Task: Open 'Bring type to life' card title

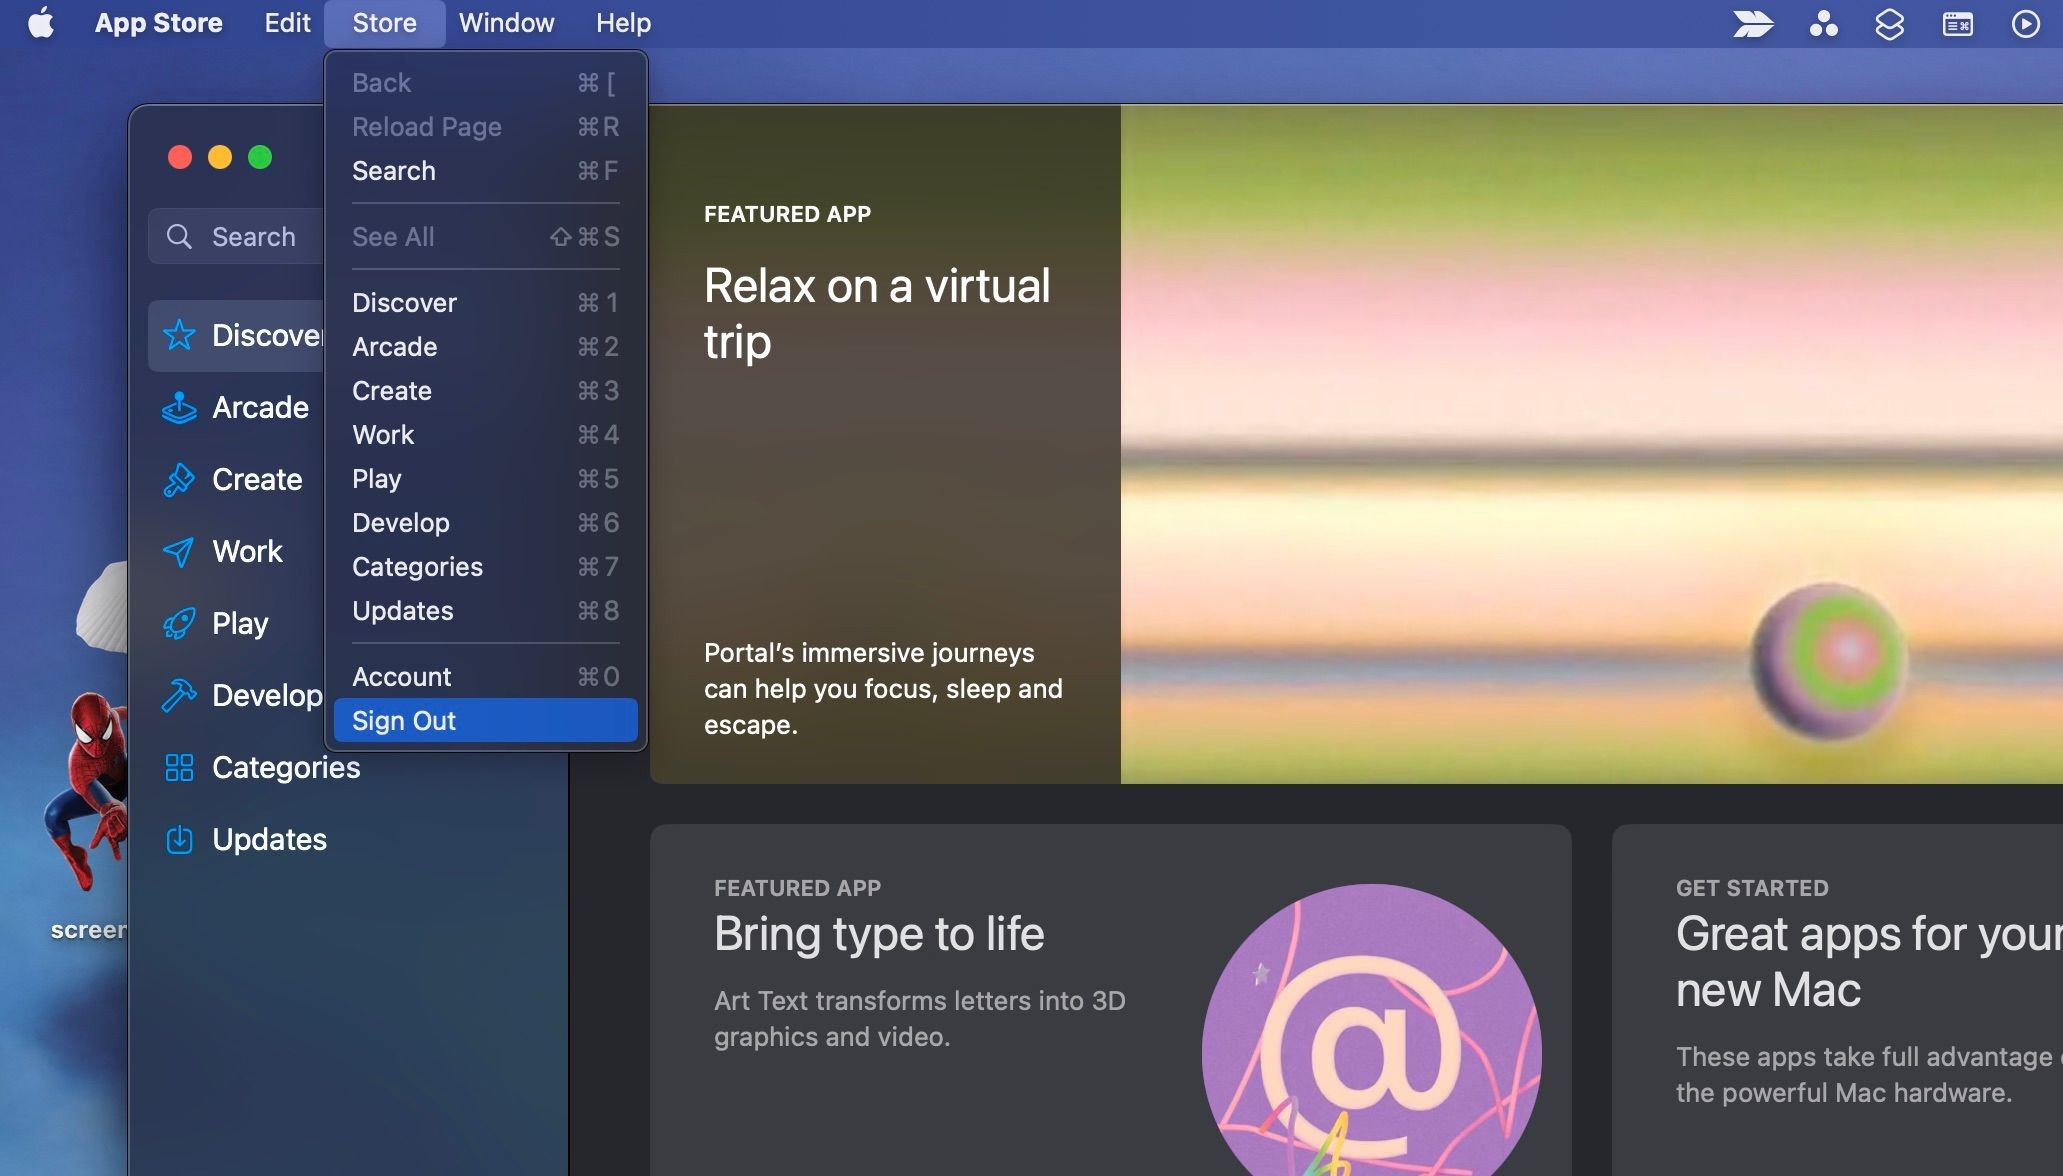Action: [879, 934]
